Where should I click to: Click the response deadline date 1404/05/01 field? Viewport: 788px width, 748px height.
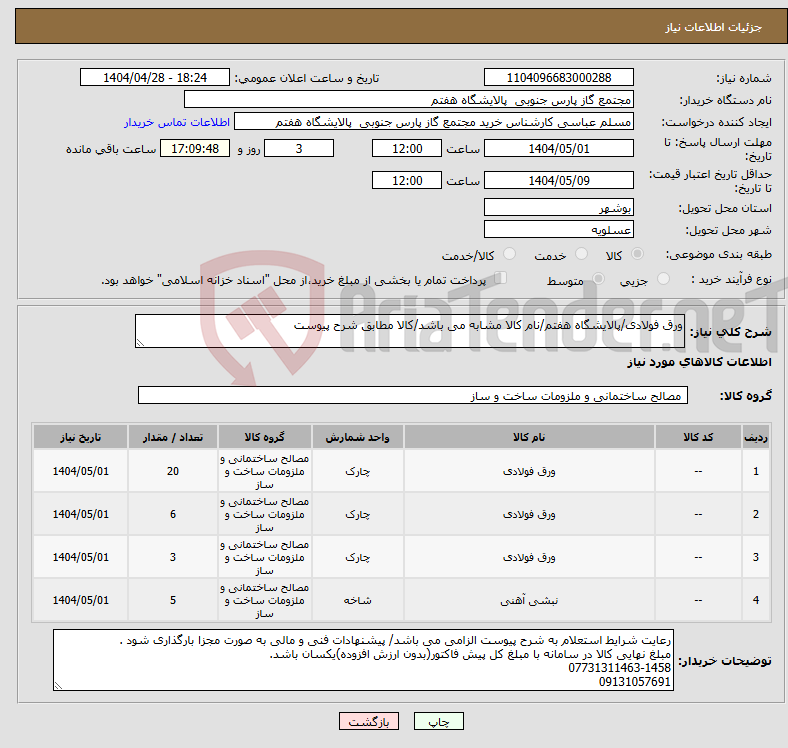tap(559, 149)
